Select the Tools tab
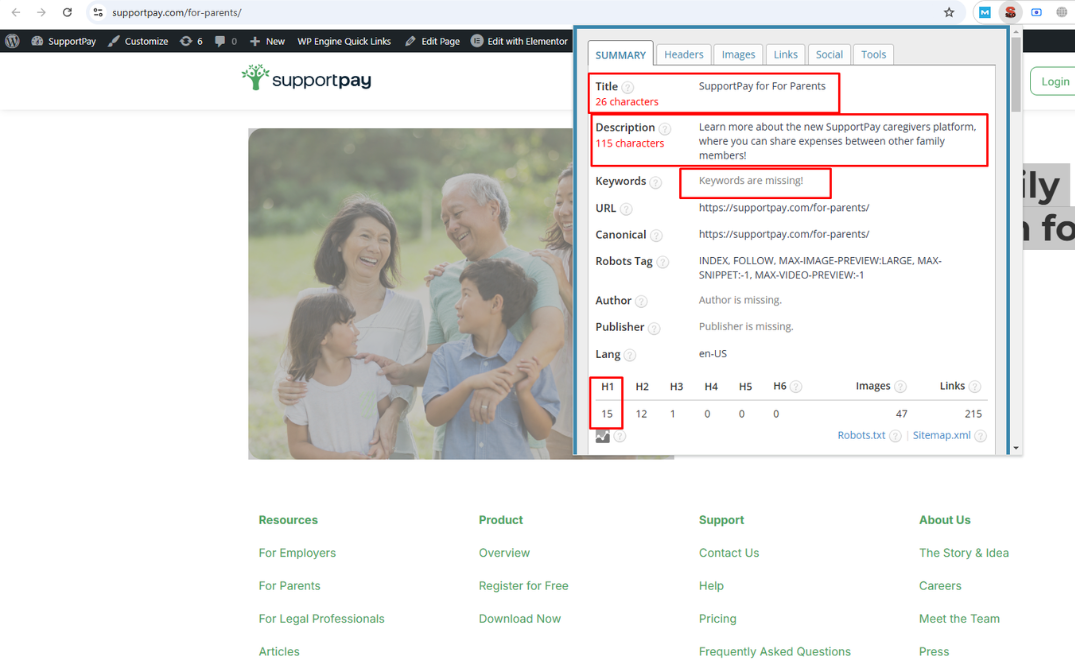 point(873,55)
